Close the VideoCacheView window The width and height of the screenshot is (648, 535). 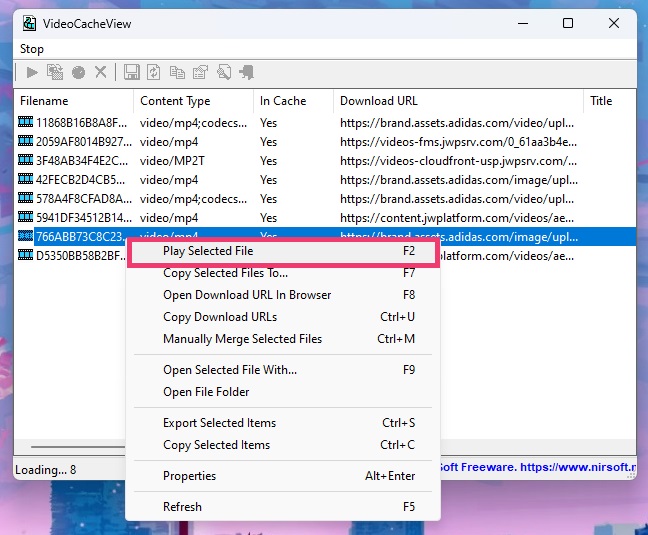[x=614, y=23]
